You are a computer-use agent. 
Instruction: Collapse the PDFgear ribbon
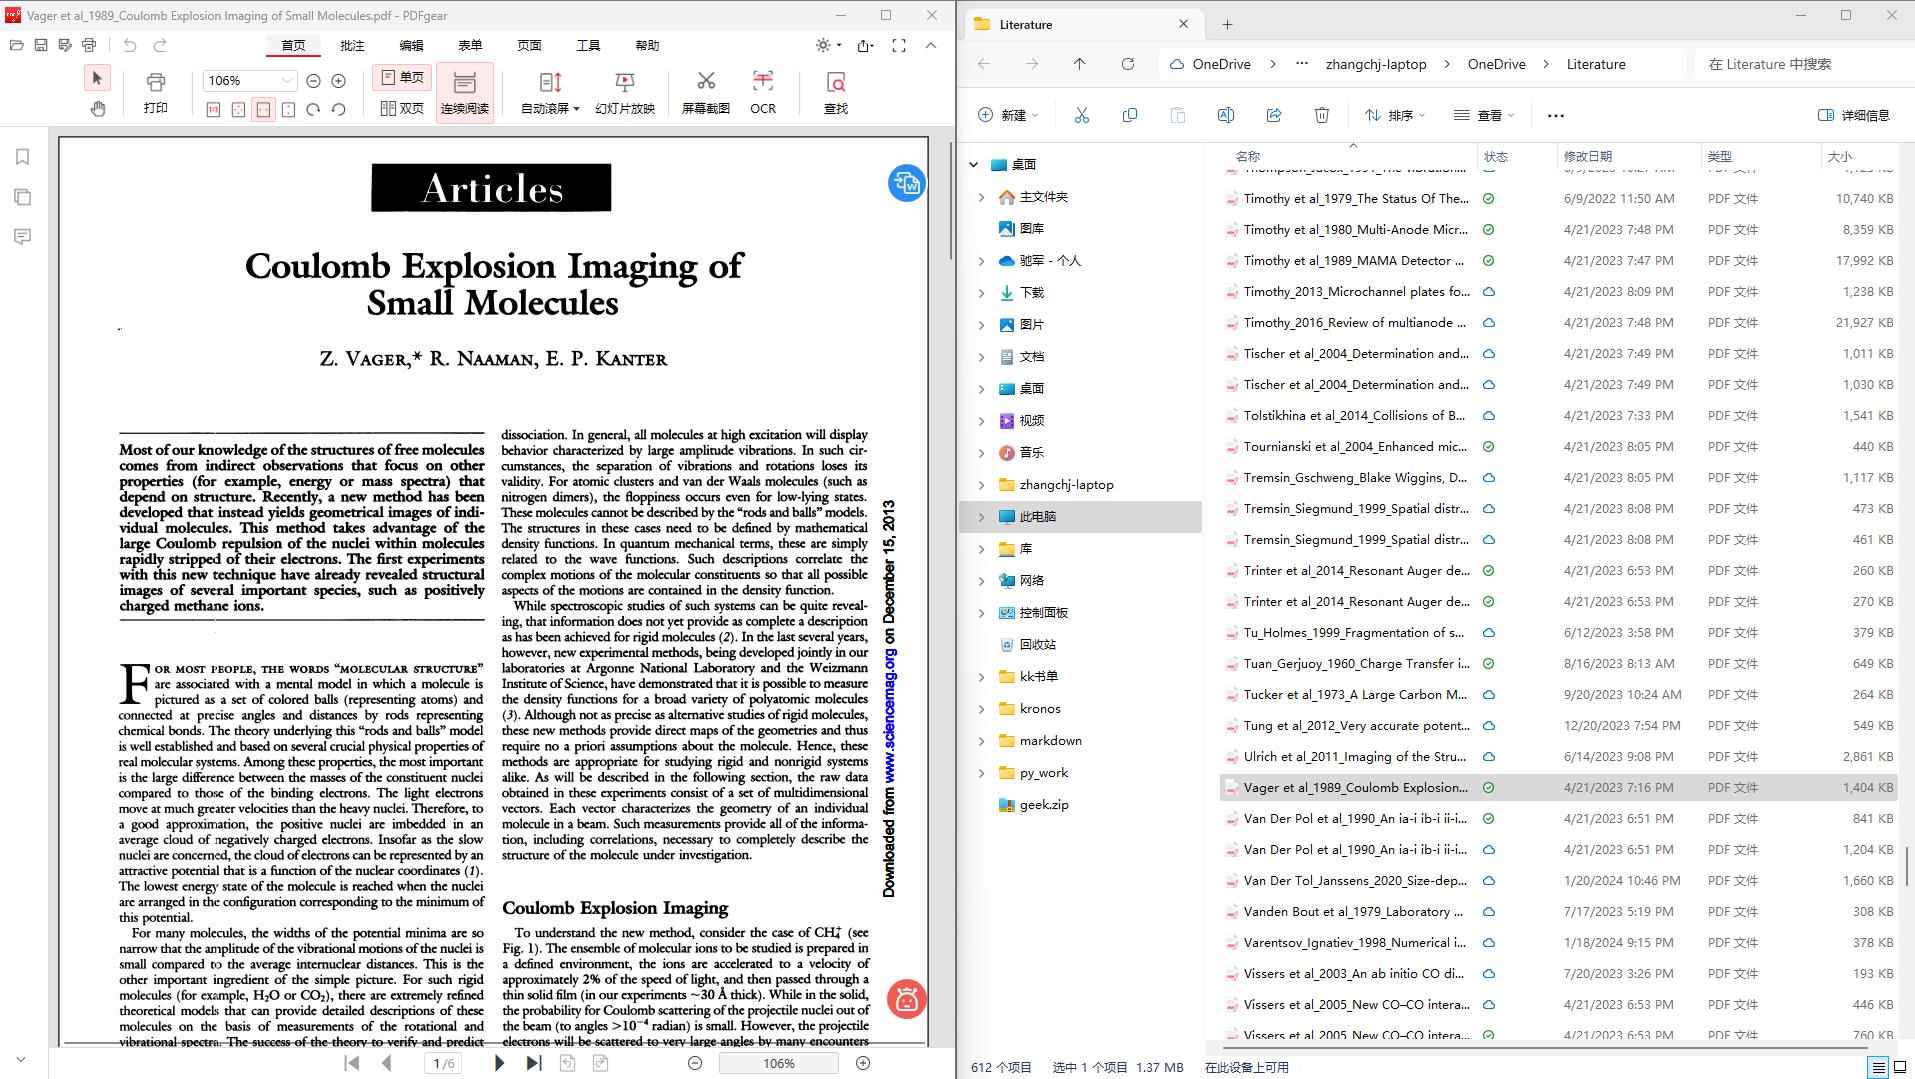[x=931, y=45]
